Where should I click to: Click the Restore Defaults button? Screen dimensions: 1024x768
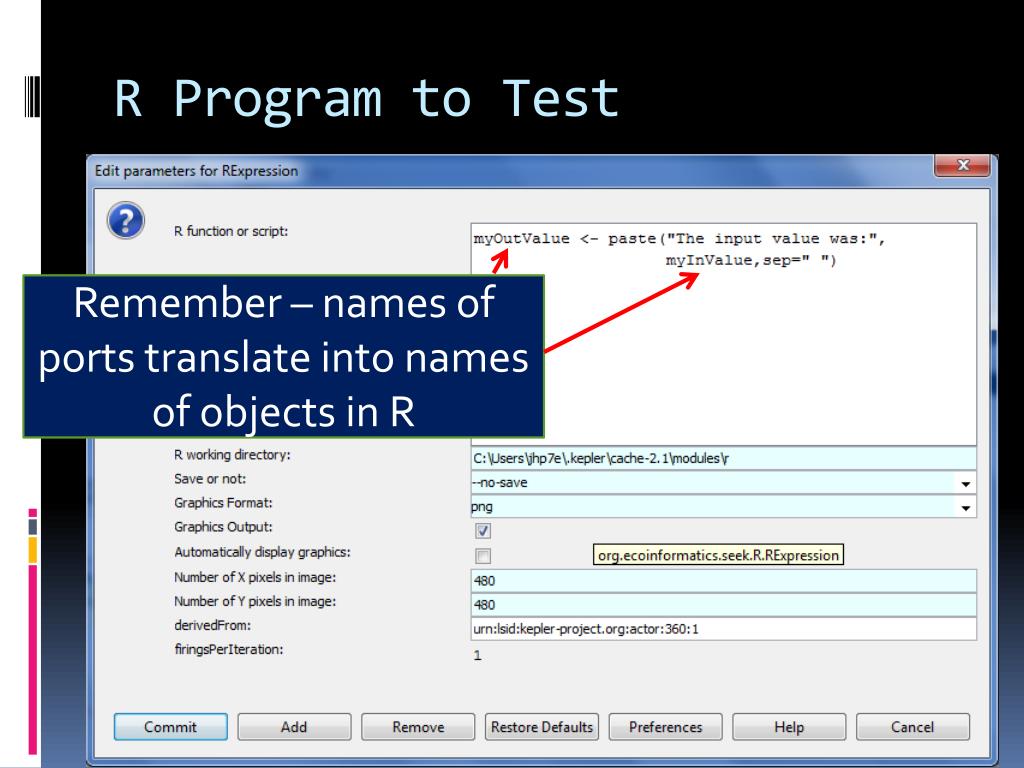(541, 727)
